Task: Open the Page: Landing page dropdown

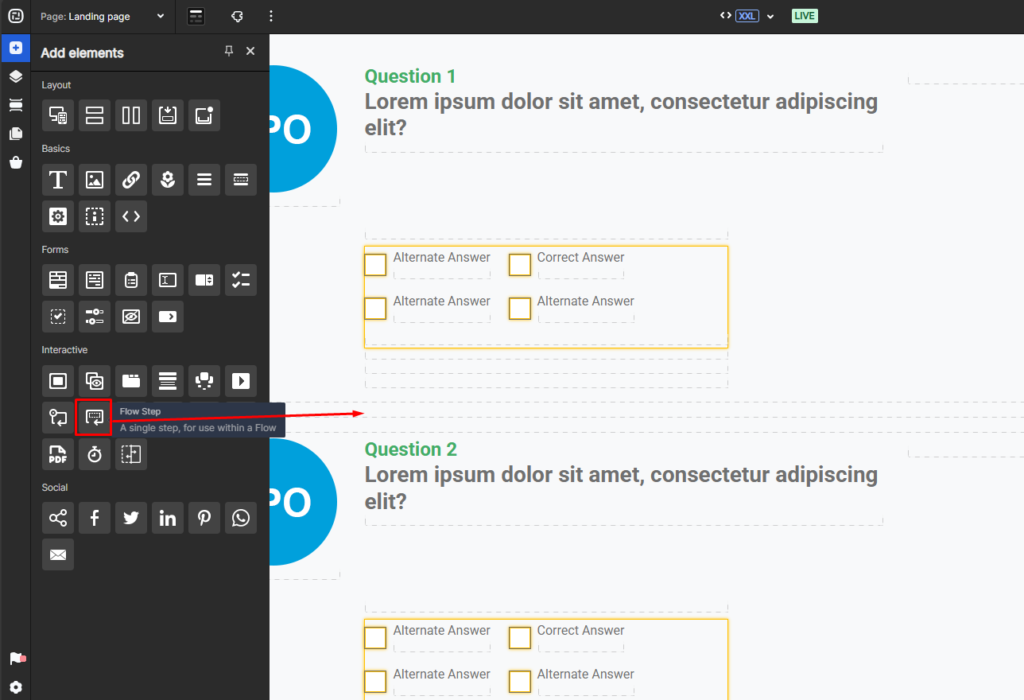Action: [x=103, y=16]
